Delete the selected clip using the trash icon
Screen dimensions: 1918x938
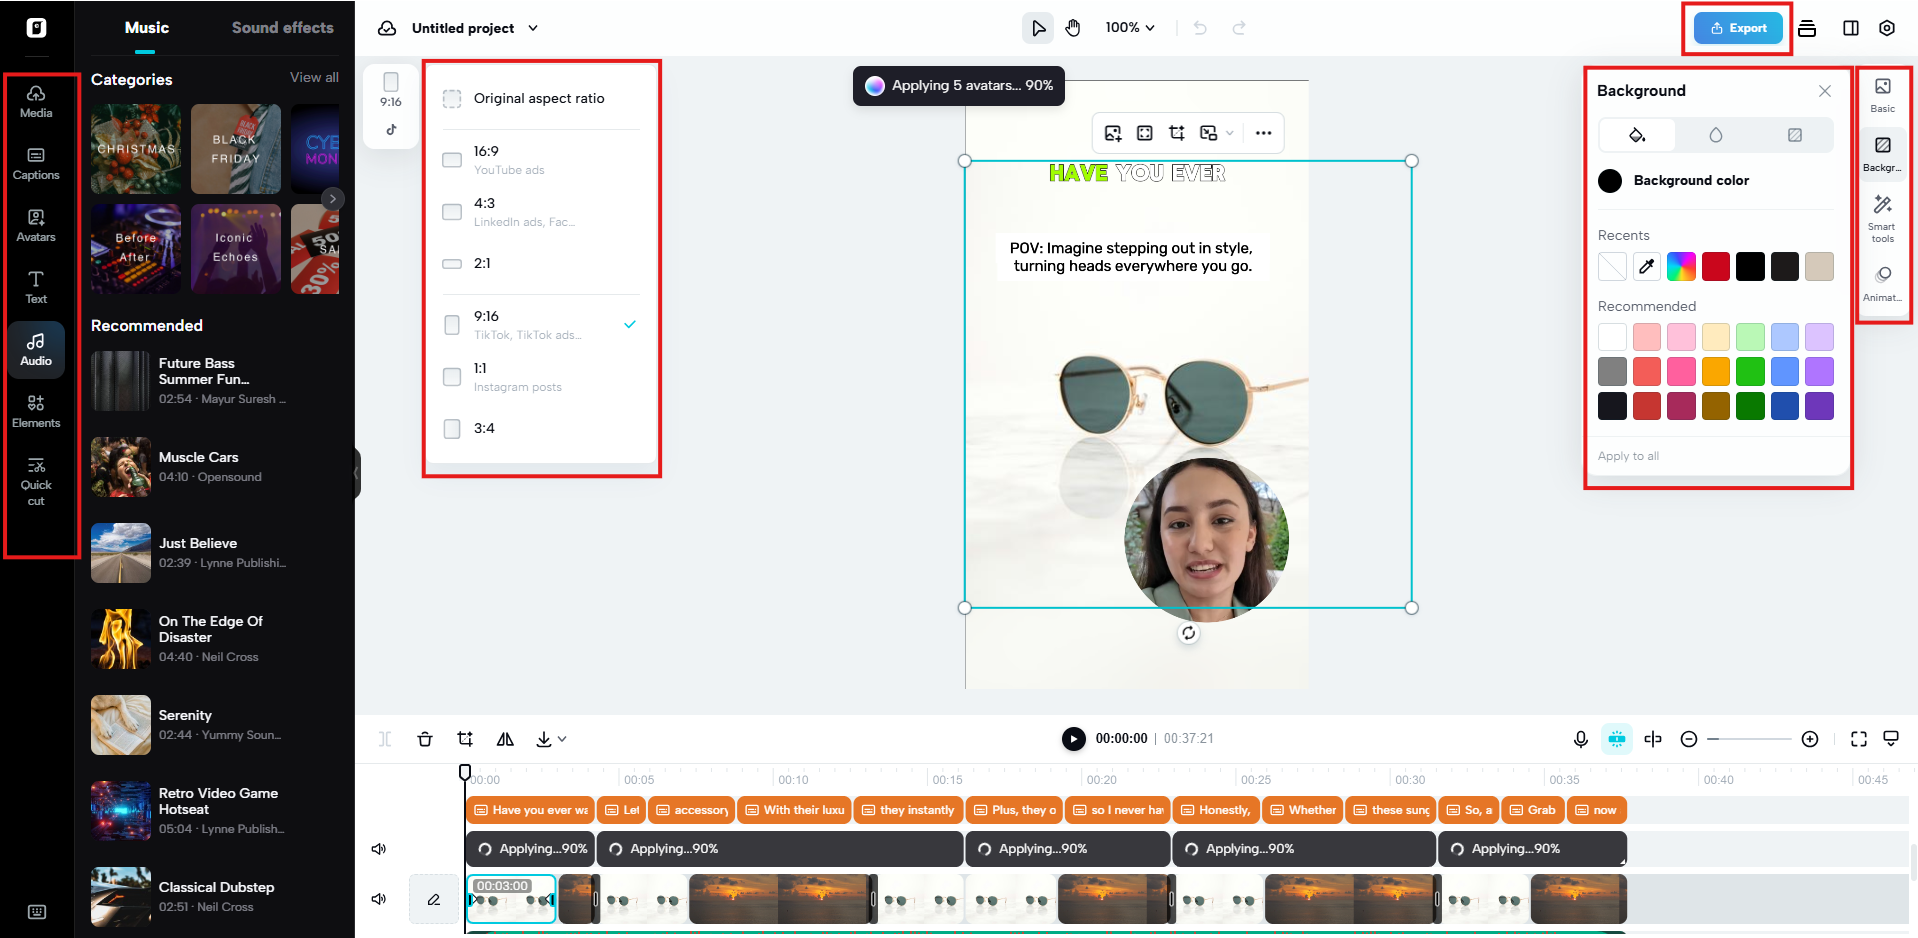pyautogui.click(x=425, y=738)
